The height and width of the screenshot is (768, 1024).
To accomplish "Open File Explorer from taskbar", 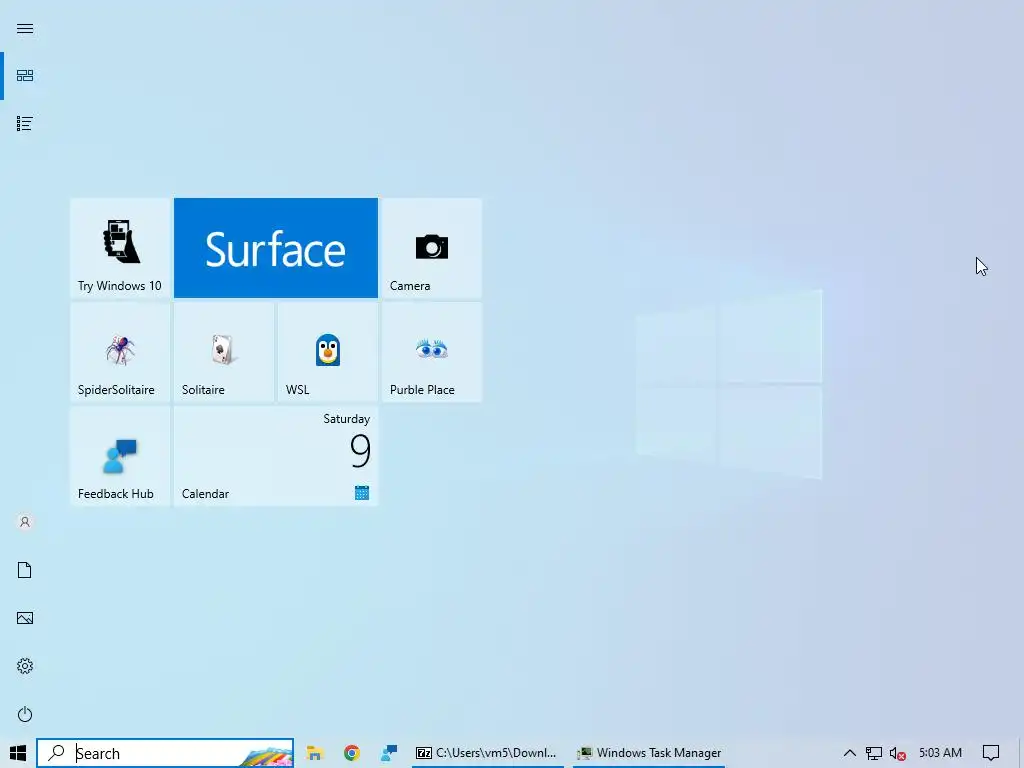I will click(315, 753).
